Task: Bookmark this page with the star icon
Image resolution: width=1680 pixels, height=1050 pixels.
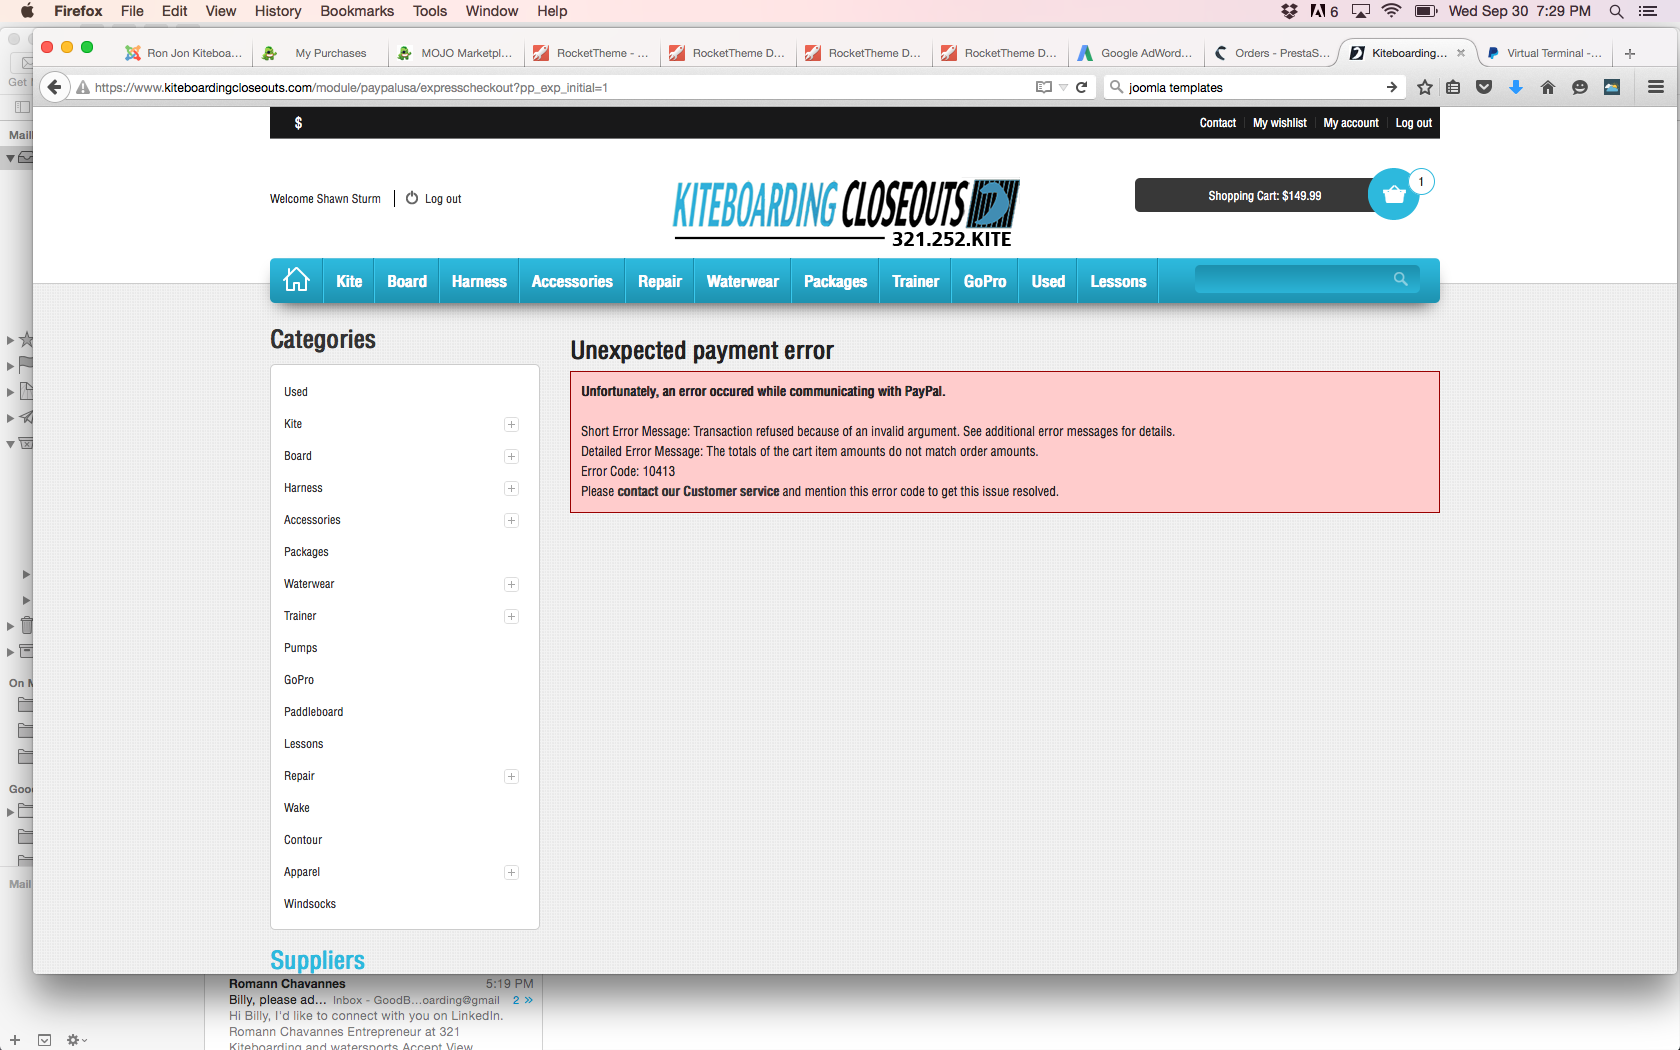Action: 1425,87
